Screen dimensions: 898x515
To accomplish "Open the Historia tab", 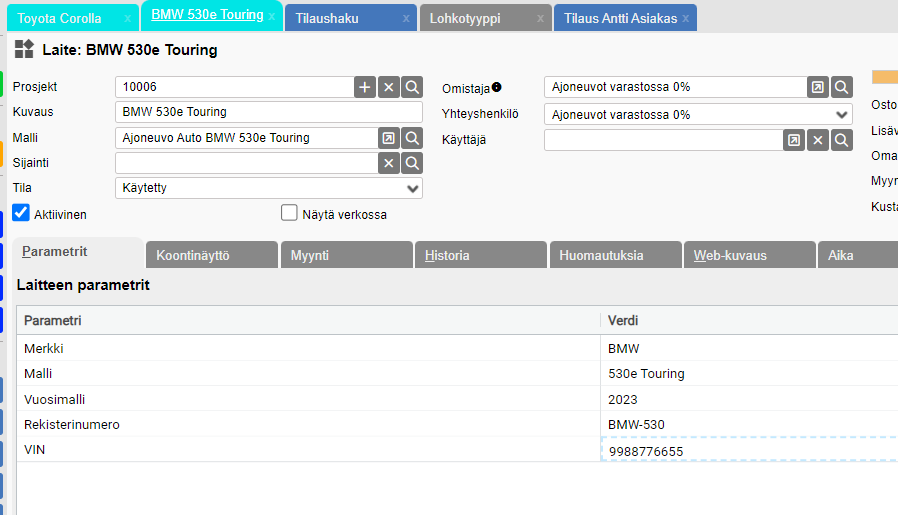I will pos(481,255).
